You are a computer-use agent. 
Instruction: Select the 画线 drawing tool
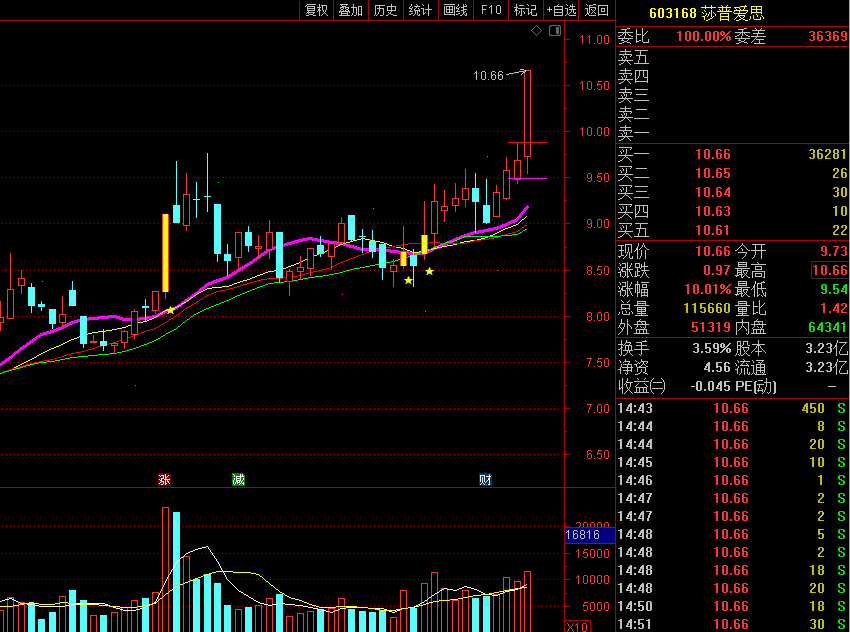coord(455,10)
